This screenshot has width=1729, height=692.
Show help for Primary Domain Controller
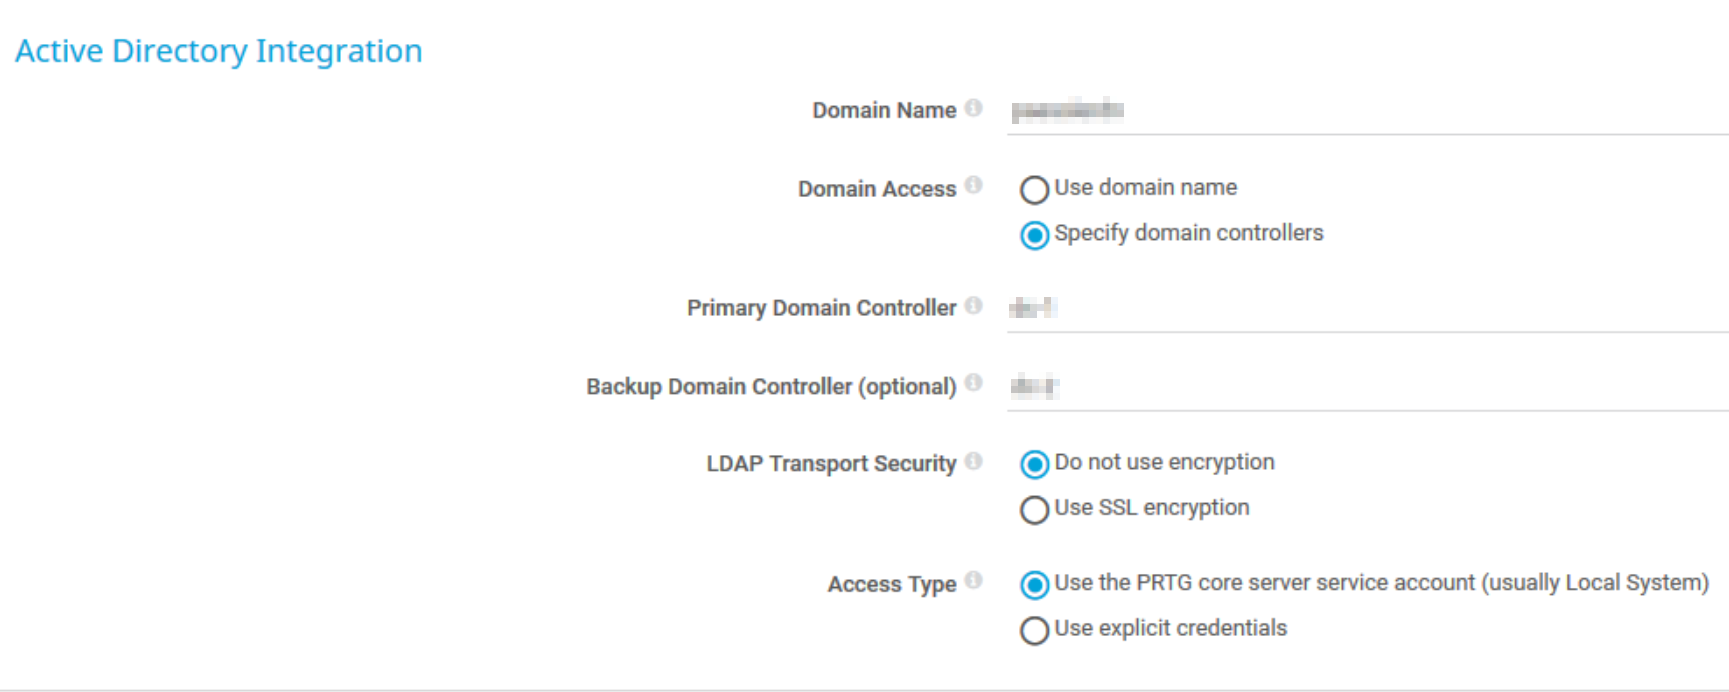973,305
